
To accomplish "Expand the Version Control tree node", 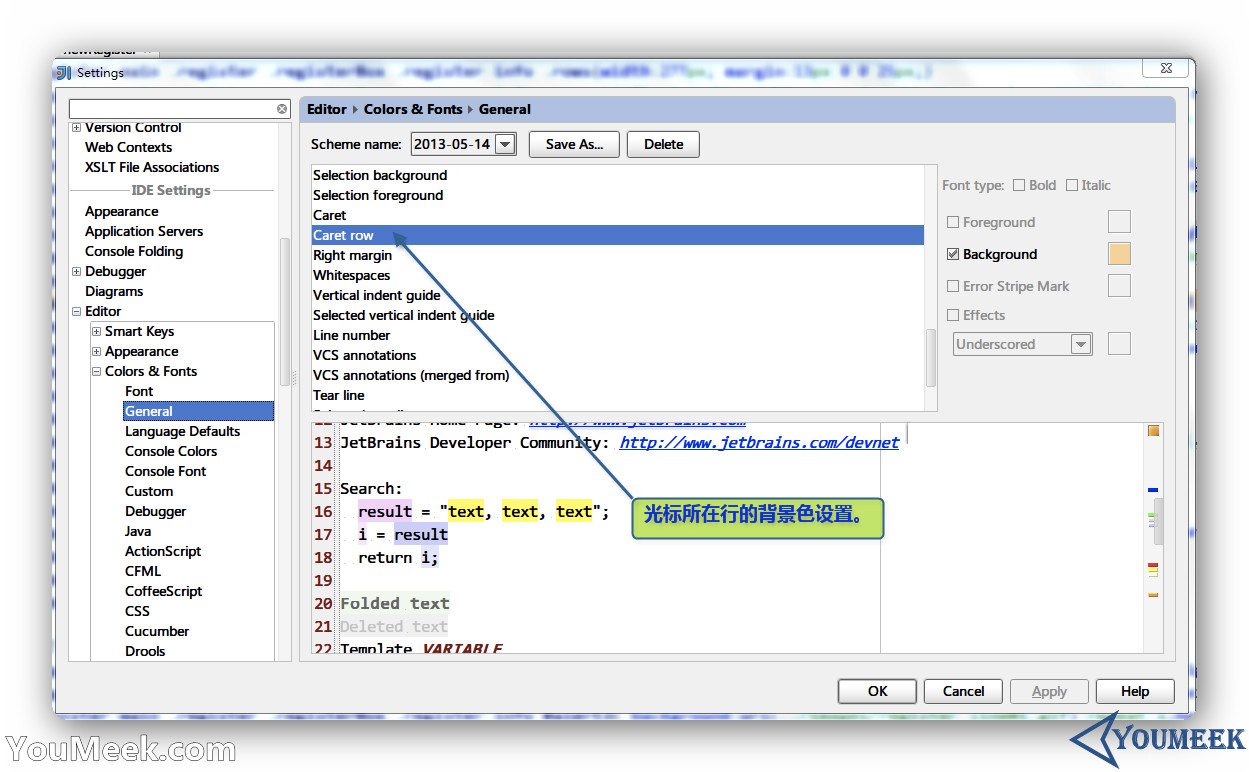I will pyautogui.click(x=76, y=128).
